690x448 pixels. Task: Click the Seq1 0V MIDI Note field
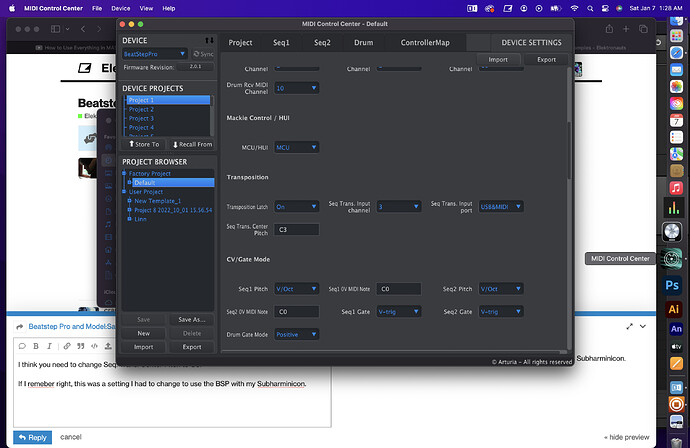coord(398,289)
